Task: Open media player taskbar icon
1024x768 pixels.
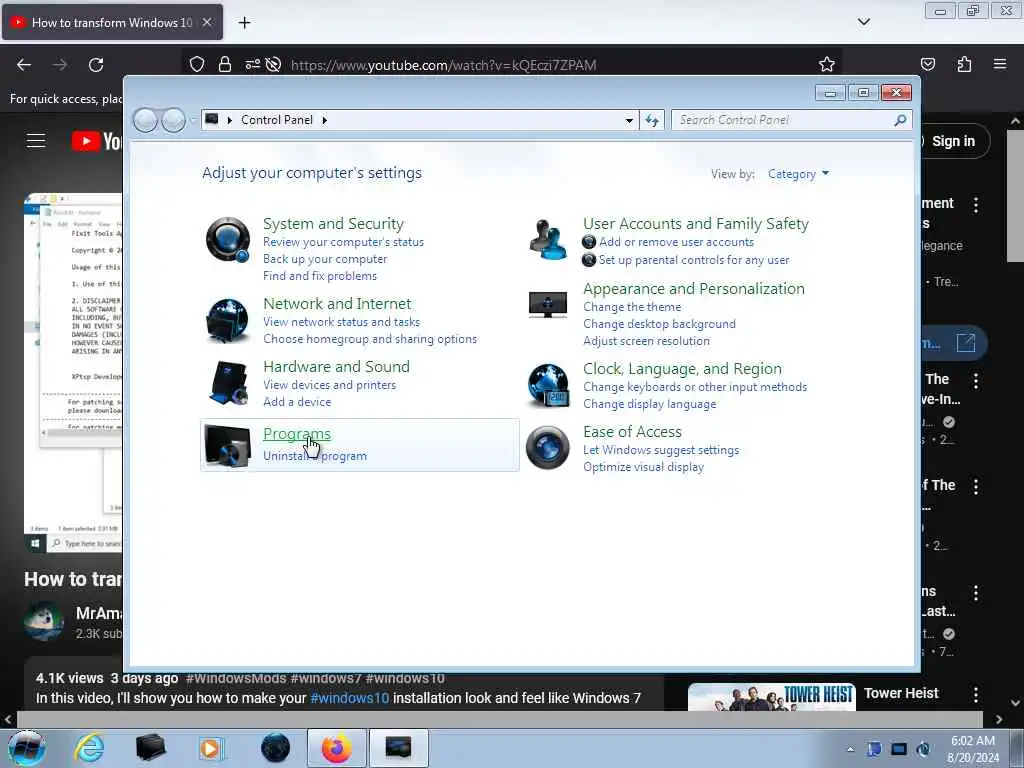Action: coord(212,748)
